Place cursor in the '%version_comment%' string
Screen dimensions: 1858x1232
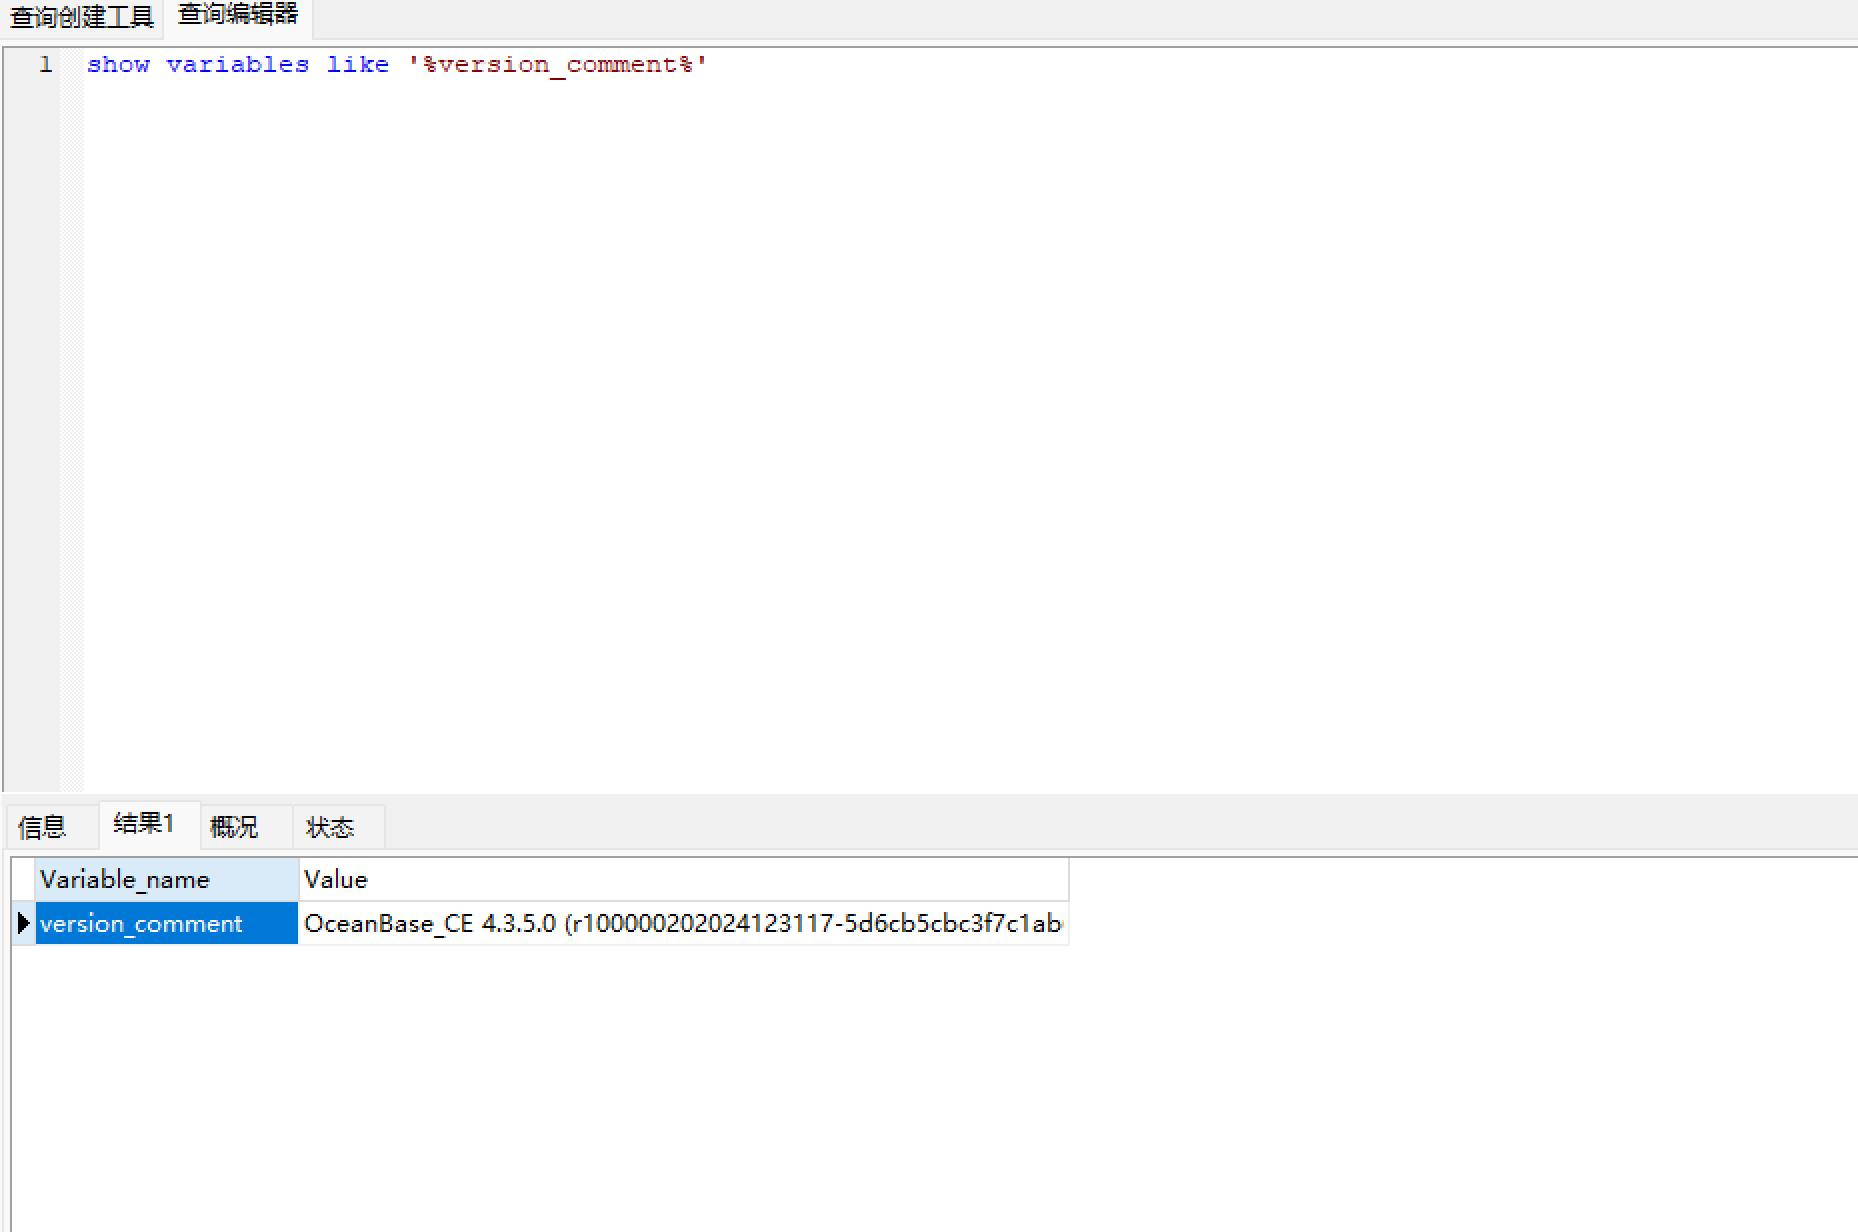pos(558,65)
